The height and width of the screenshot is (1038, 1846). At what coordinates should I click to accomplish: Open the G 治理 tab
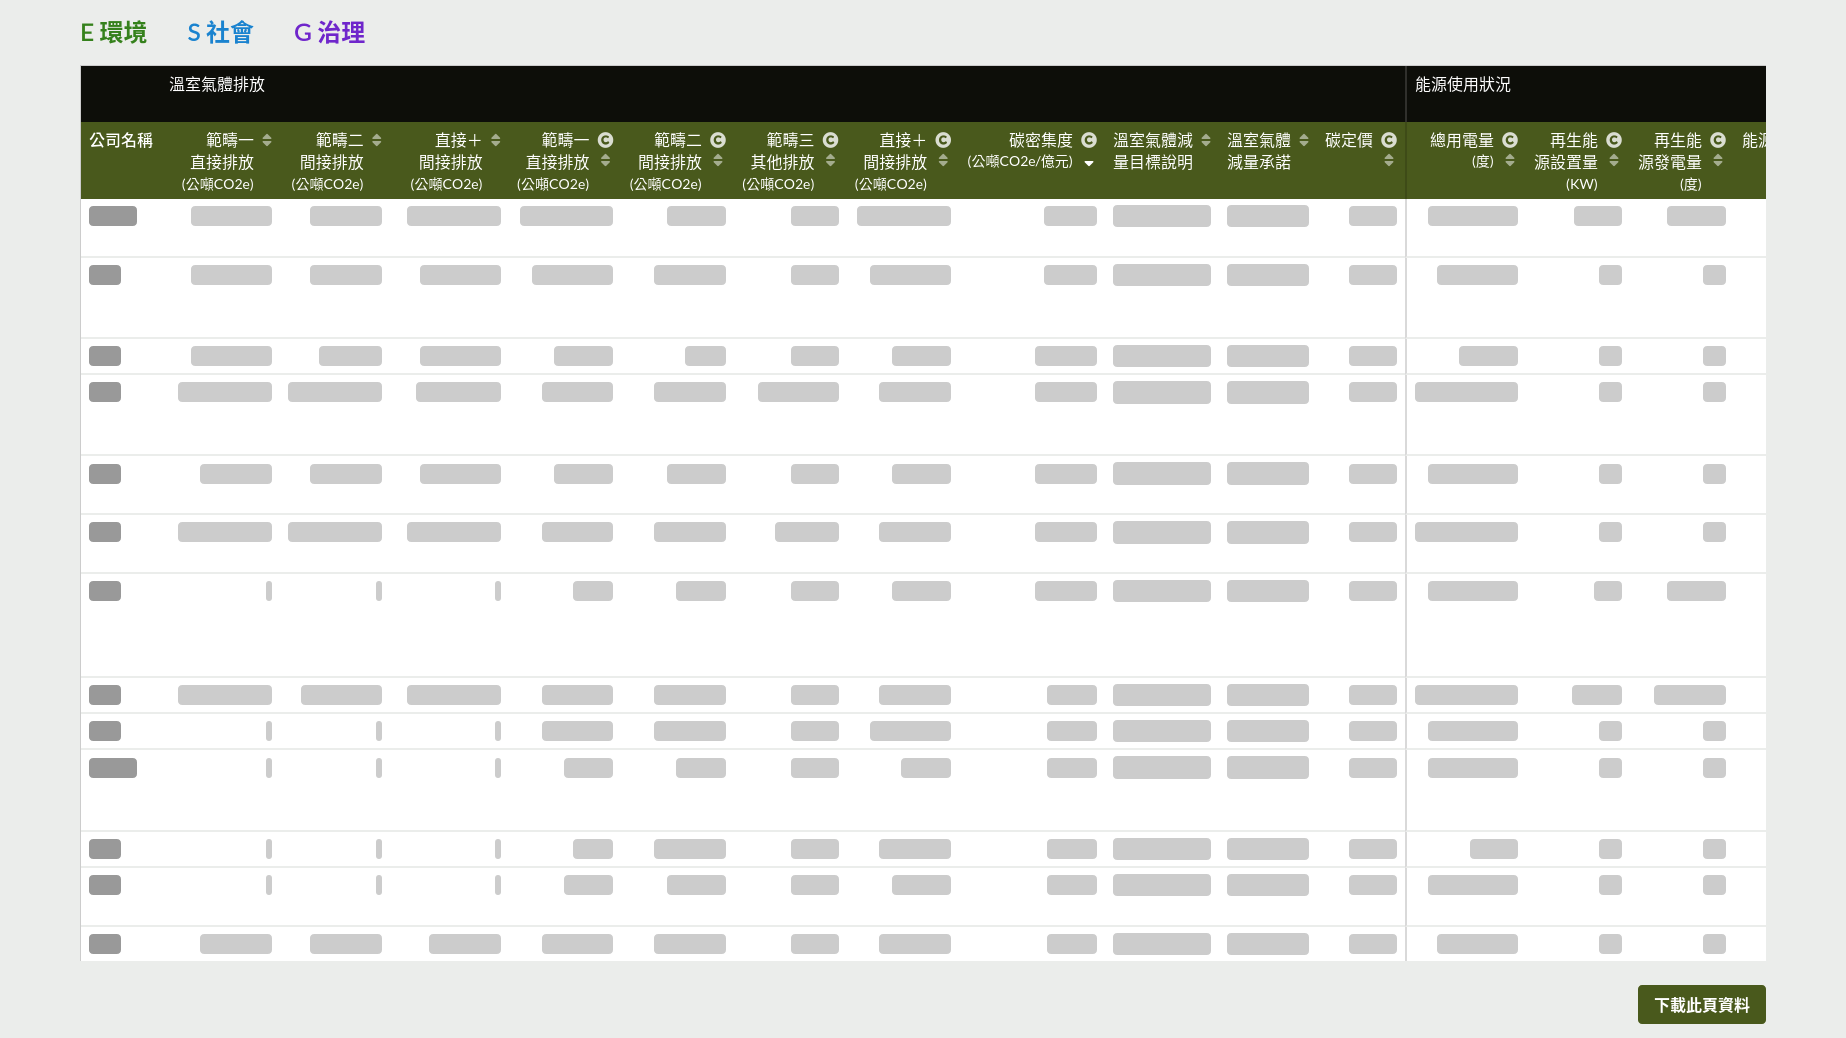[x=329, y=33]
